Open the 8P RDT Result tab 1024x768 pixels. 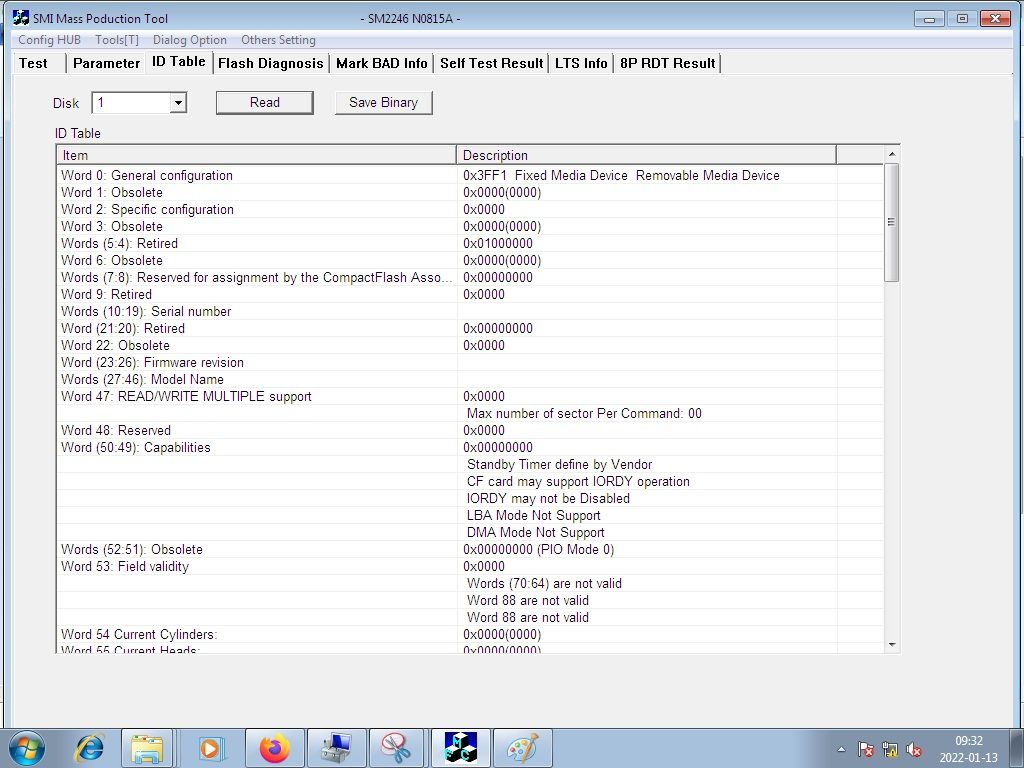pos(667,63)
